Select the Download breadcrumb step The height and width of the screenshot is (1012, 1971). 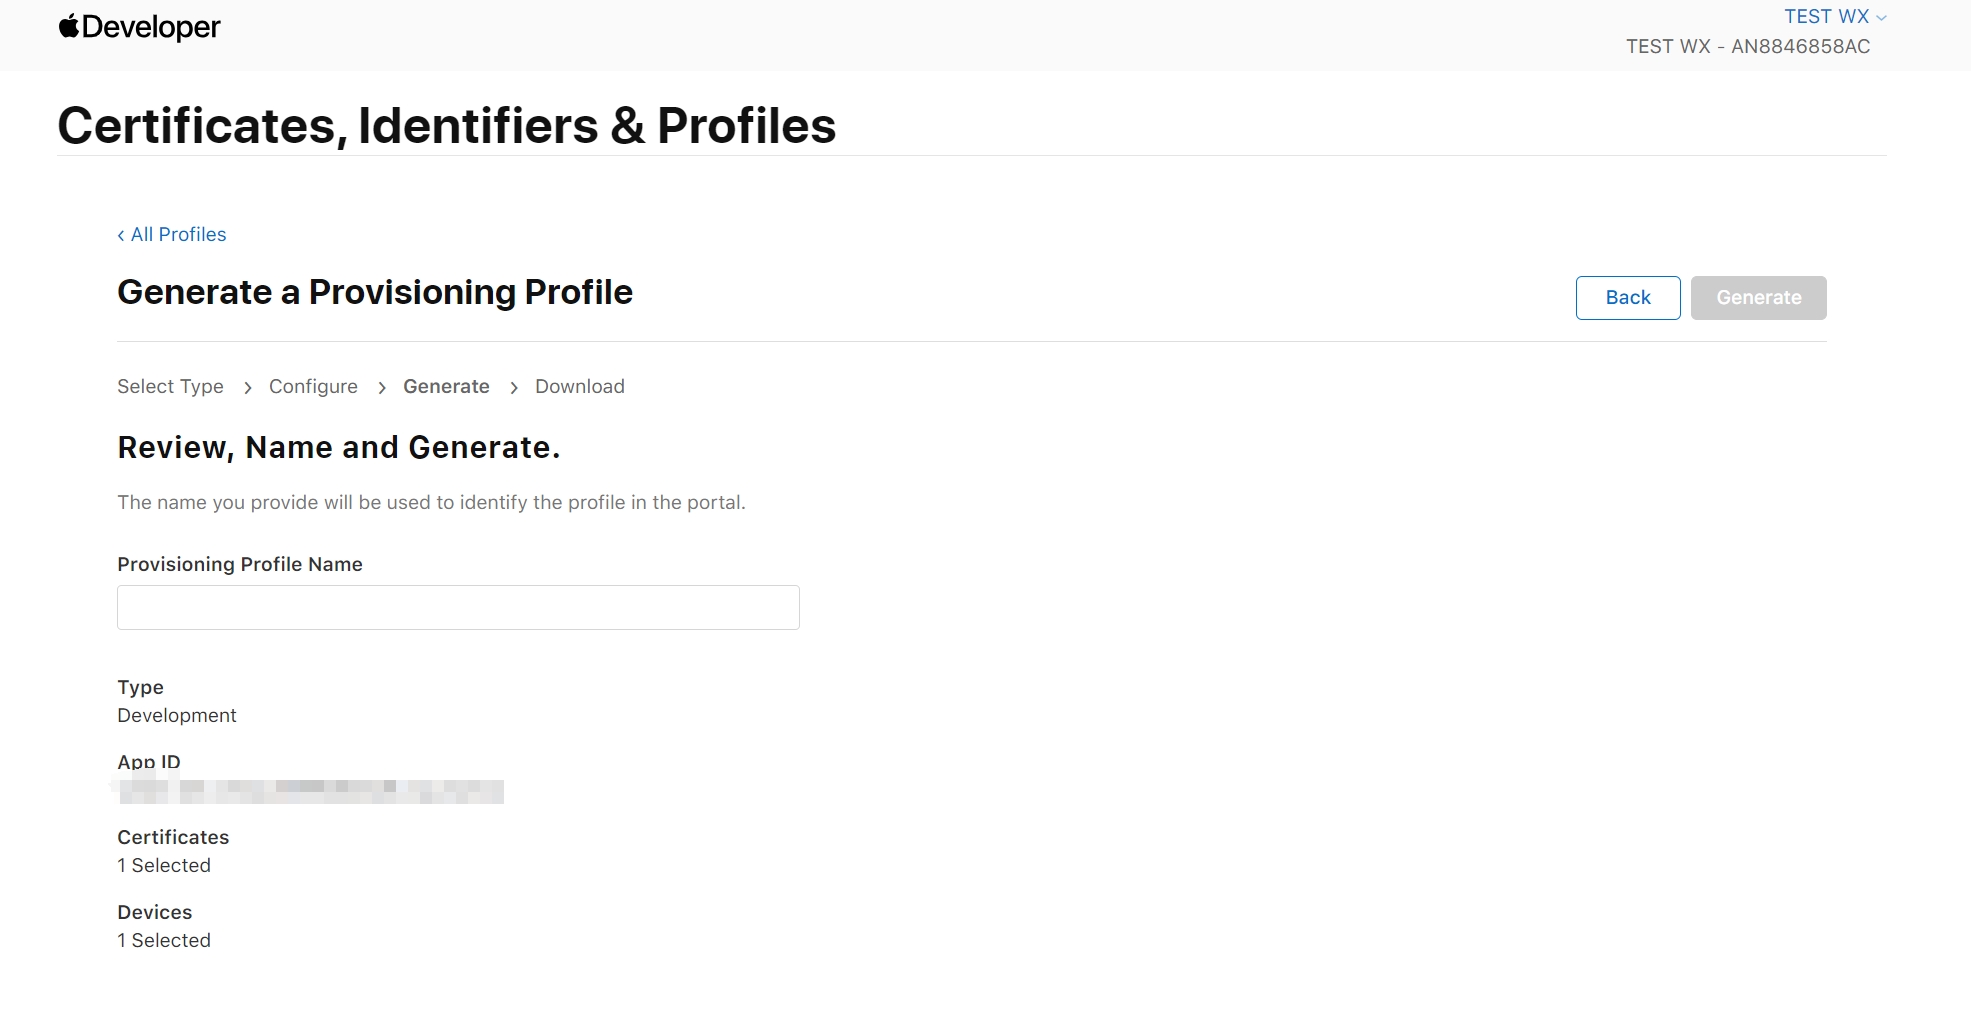pyautogui.click(x=580, y=386)
